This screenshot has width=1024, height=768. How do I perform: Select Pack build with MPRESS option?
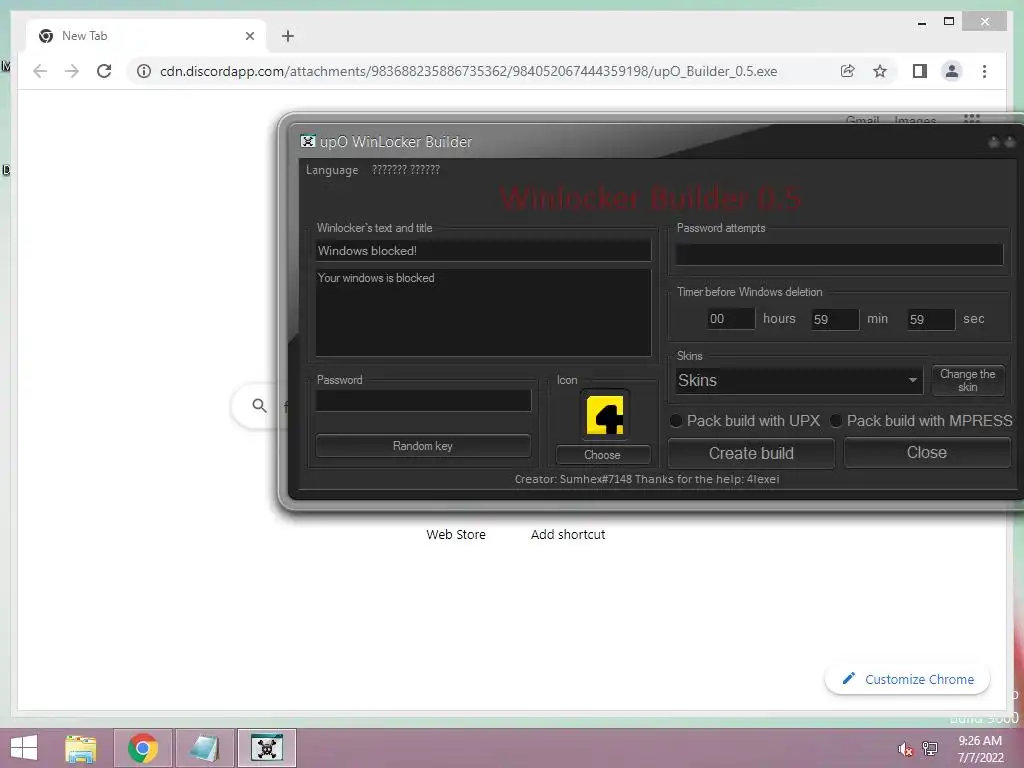921,421
